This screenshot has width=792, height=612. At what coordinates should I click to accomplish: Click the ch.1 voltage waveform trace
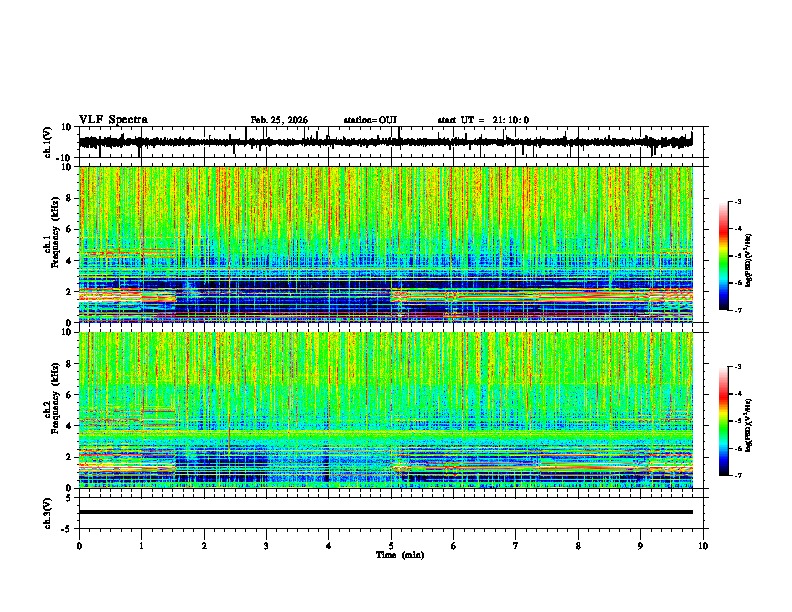[385, 142]
